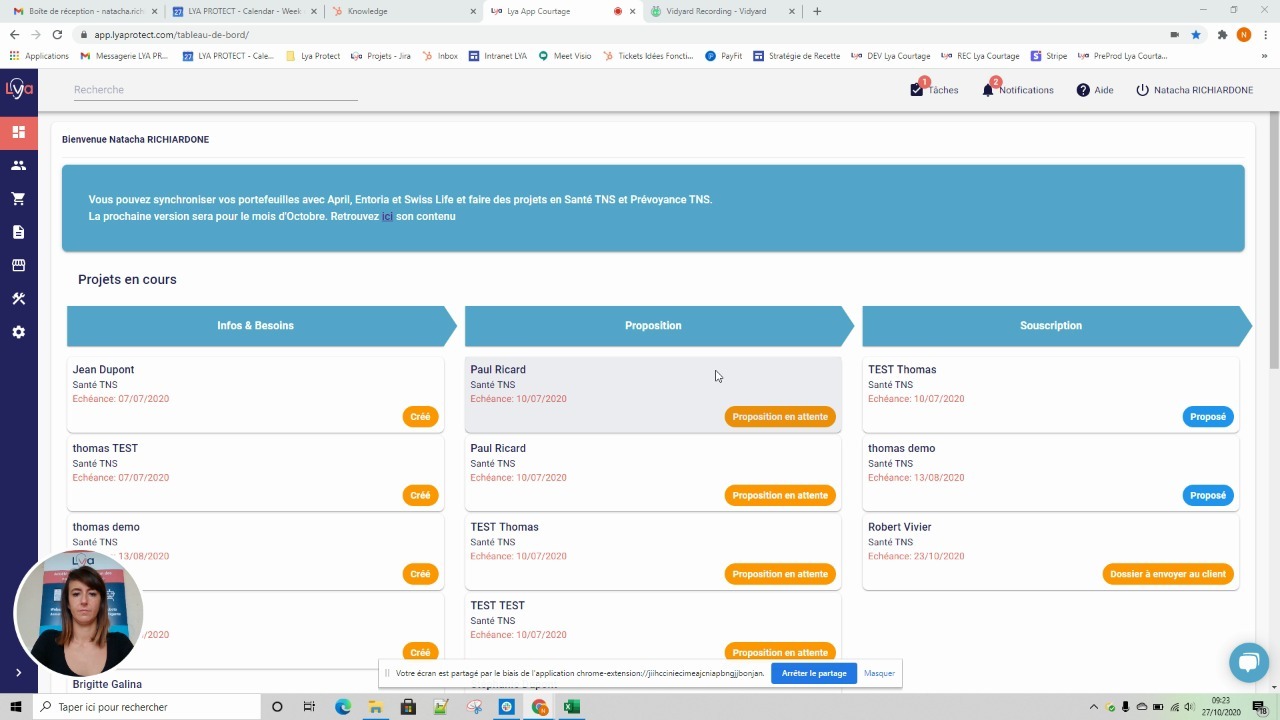This screenshot has height=720, width=1280.
Task: Open the tools icon in the sidebar
Action: click(x=18, y=299)
